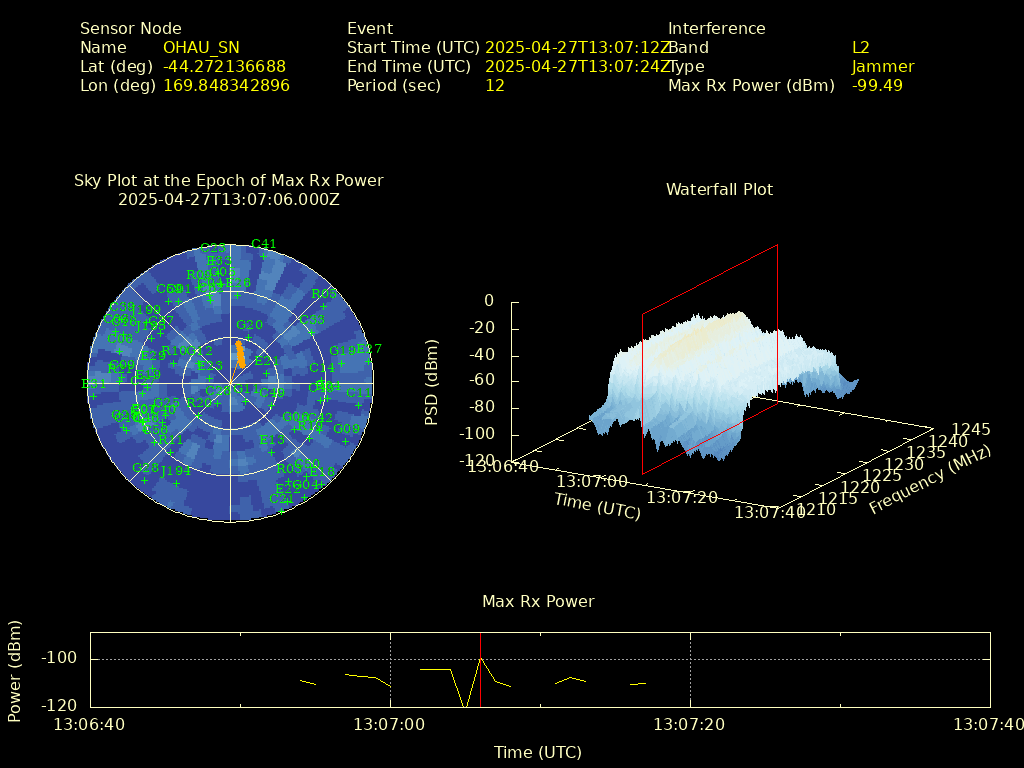Click the sensor name value OHAU_SN
The image size is (1024, 768).
click(x=201, y=48)
